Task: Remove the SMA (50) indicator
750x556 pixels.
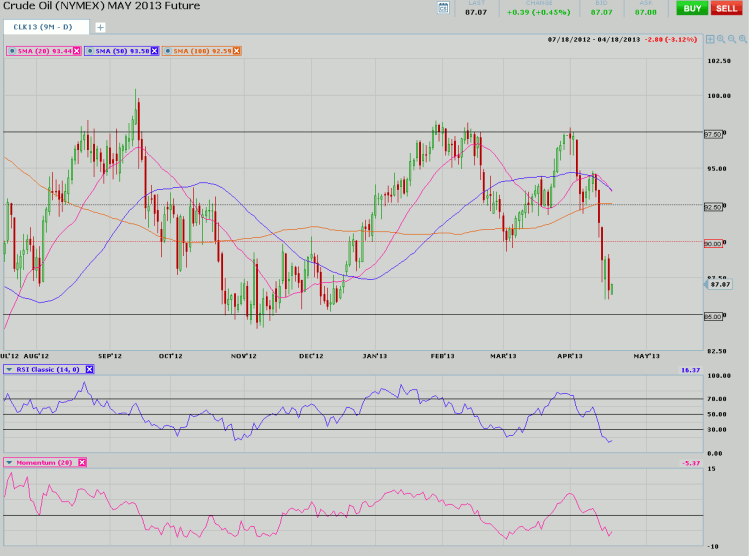Action: coord(155,50)
